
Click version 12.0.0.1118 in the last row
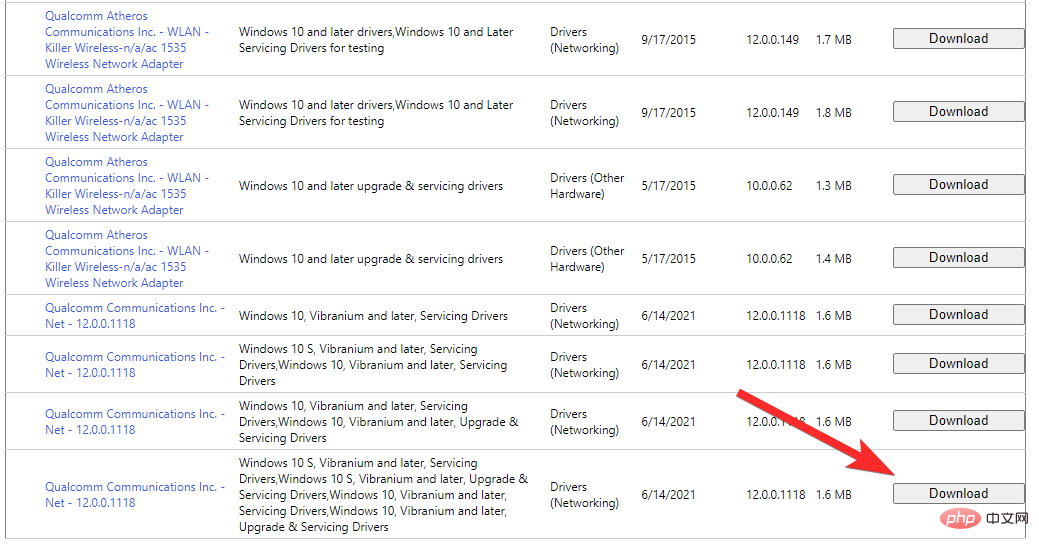click(x=776, y=495)
